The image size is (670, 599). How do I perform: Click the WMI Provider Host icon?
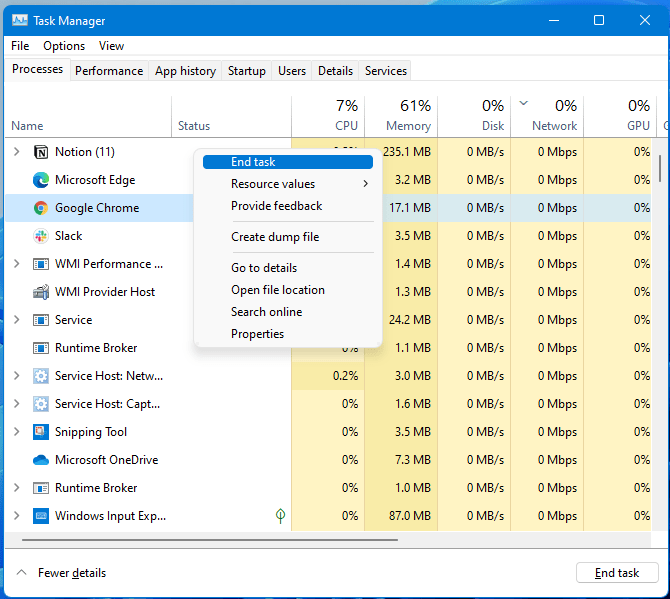coord(41,292)
